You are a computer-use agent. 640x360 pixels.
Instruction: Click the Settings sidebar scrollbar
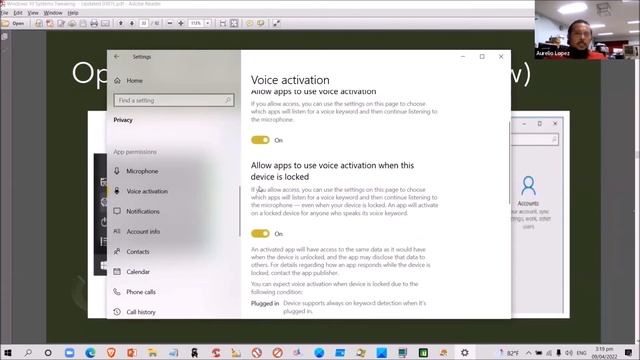click(240, 211)
